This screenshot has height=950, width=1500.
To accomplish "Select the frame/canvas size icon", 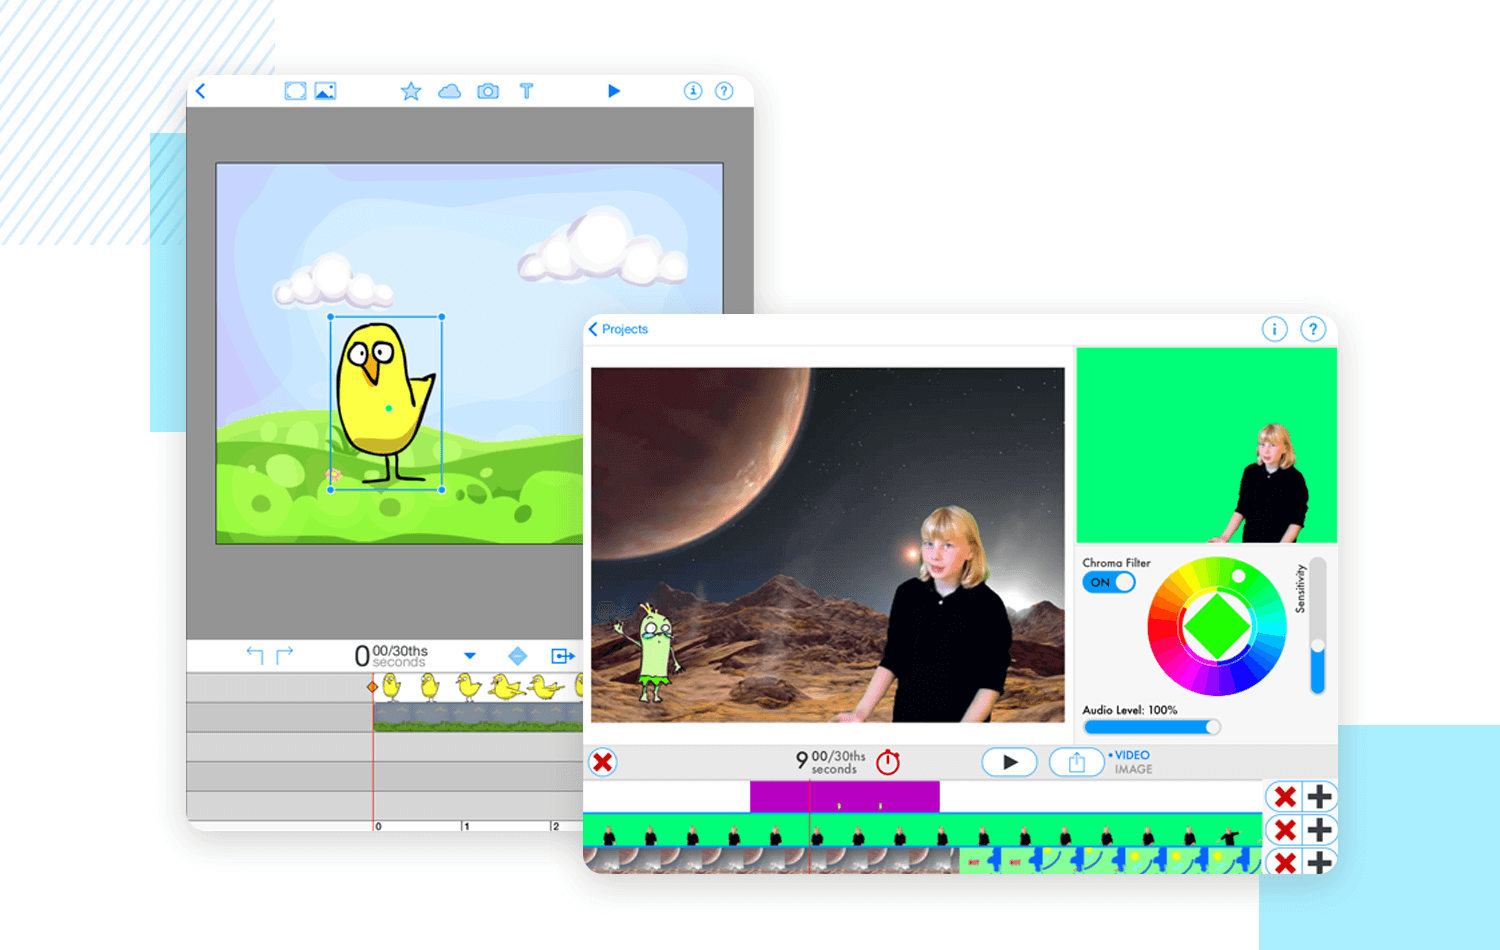I will (295, 91).
